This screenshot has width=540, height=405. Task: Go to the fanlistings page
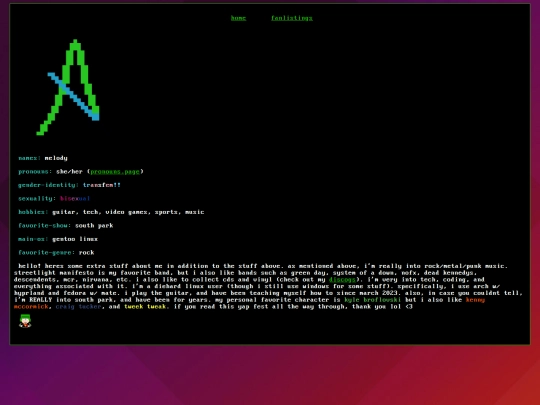[x=292, y=18]
